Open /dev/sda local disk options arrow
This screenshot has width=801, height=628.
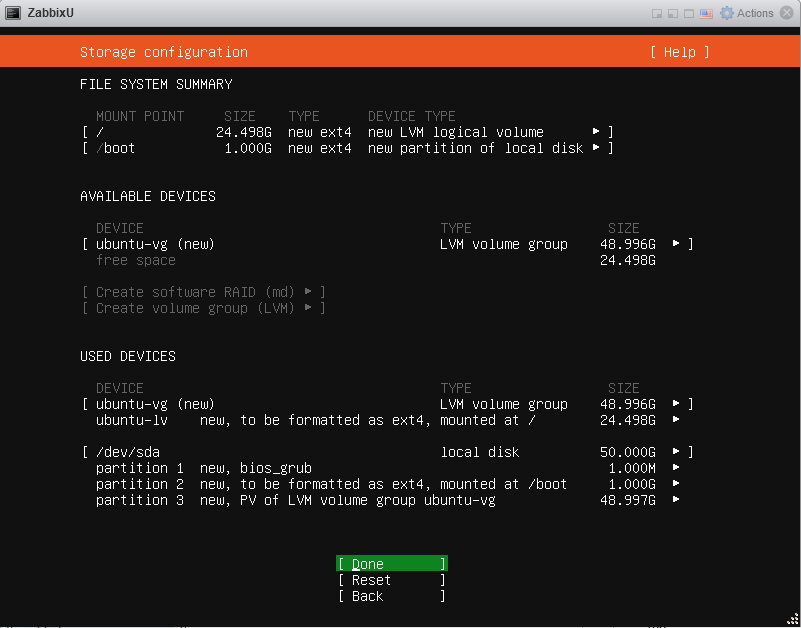[676, 452]
